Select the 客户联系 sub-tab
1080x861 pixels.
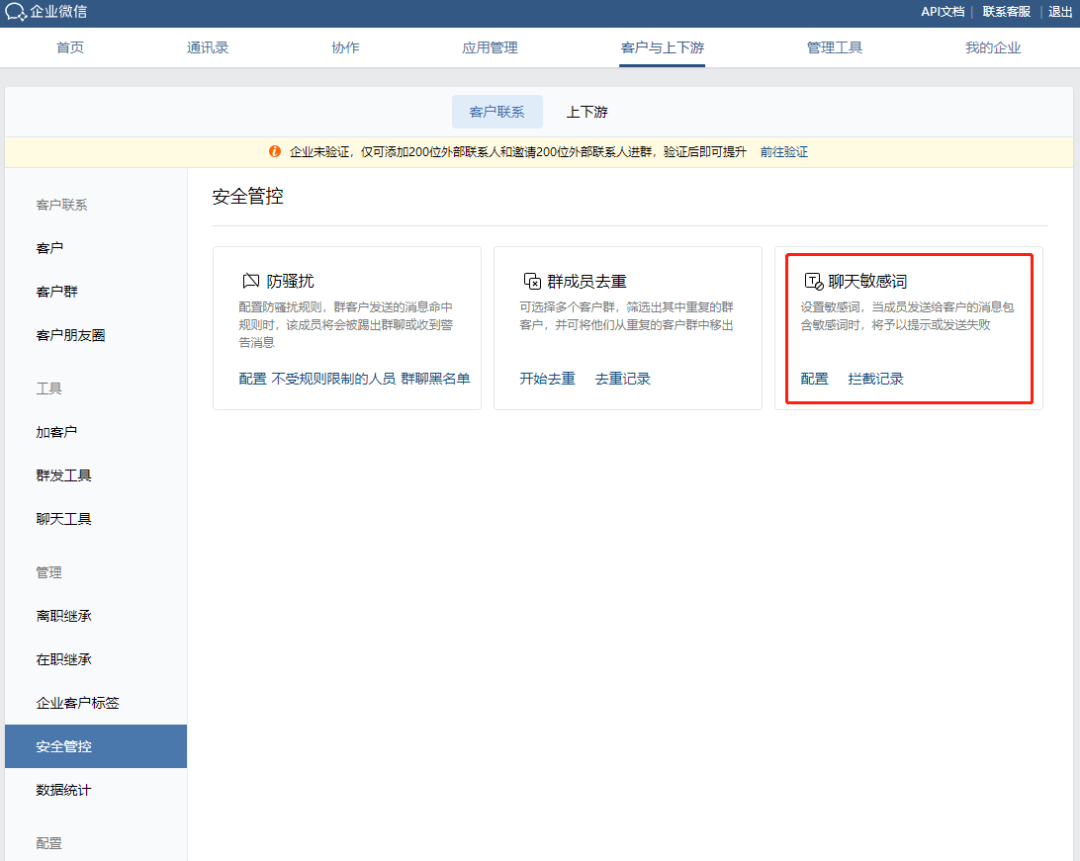pyautogui.click(x=497, y=112)
